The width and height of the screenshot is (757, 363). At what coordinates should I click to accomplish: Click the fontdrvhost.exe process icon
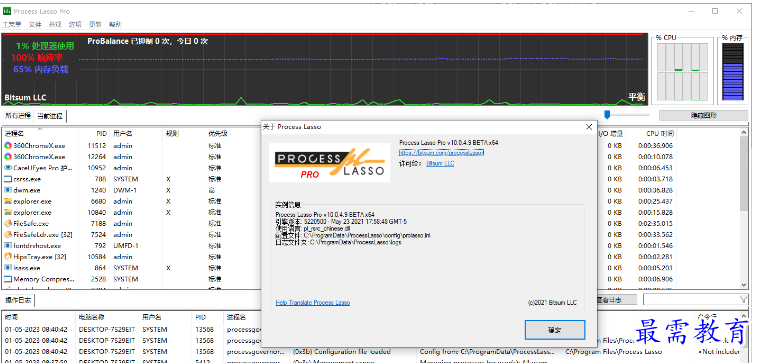(8, 246)
